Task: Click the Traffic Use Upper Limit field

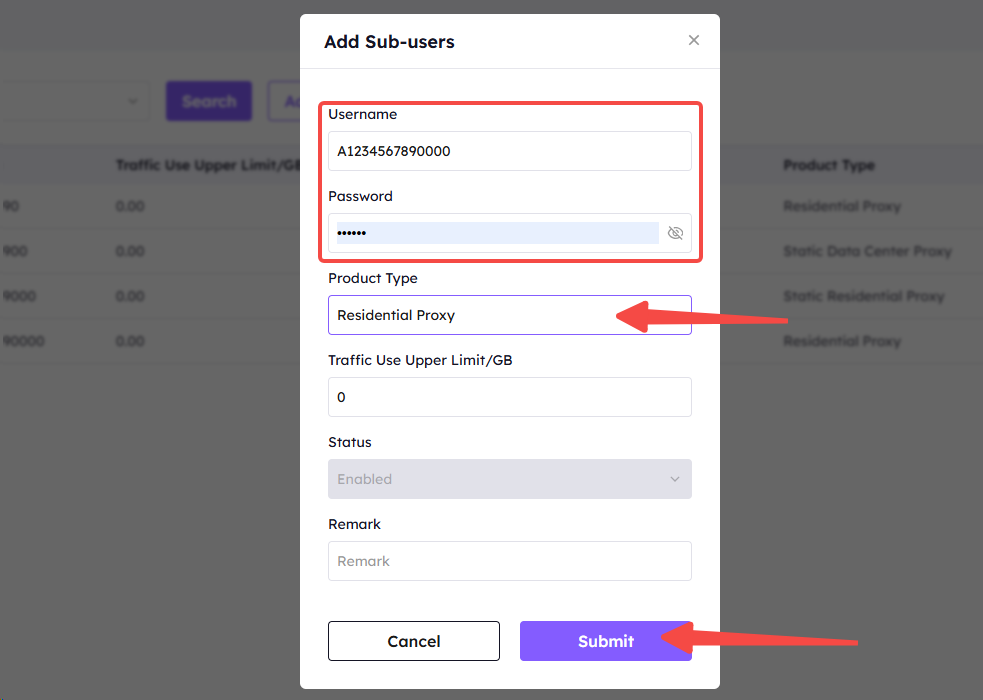Action: 509,397
